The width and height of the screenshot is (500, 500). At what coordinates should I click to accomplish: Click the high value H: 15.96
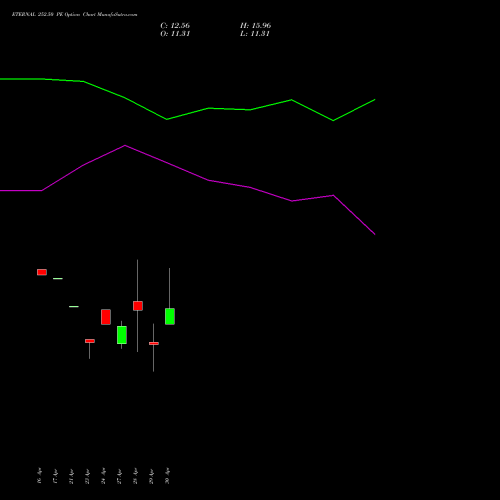pyautogui.click(x=255, y=26)
